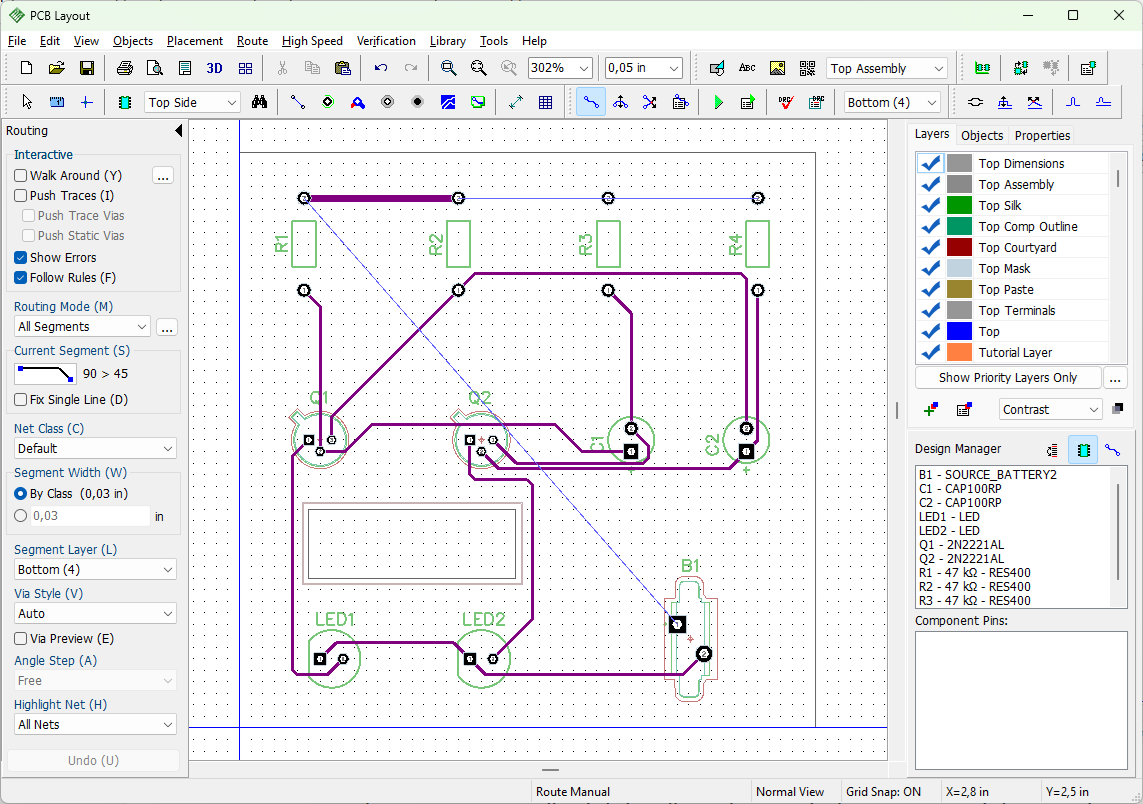Choose the Place Copper Pour tool
The height and width of the screenshot is (804, 1143).
click(448, 102)
